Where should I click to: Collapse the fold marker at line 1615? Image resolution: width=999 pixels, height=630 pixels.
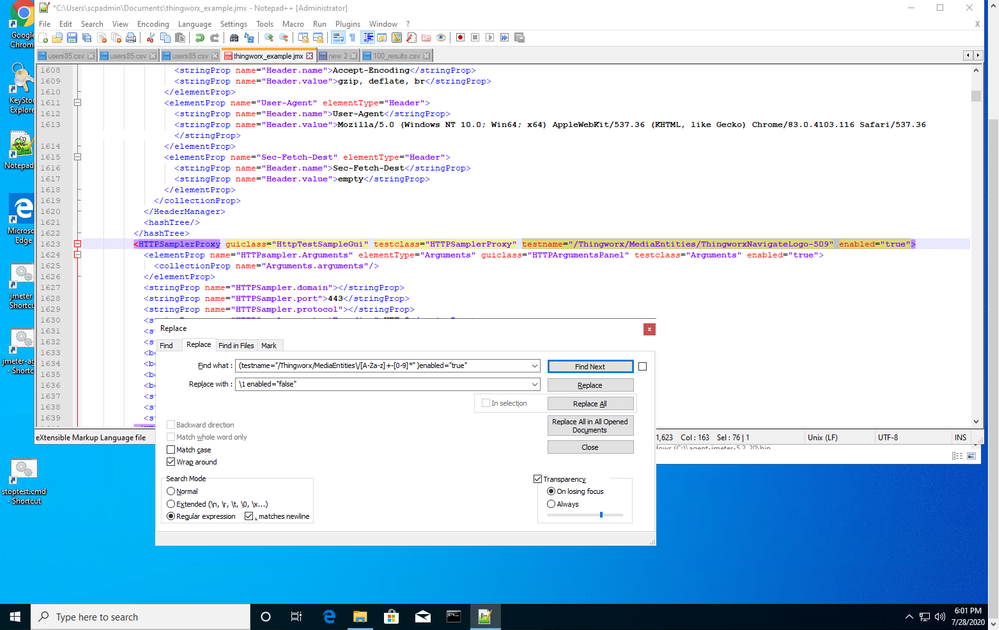[x=77, y=157]
